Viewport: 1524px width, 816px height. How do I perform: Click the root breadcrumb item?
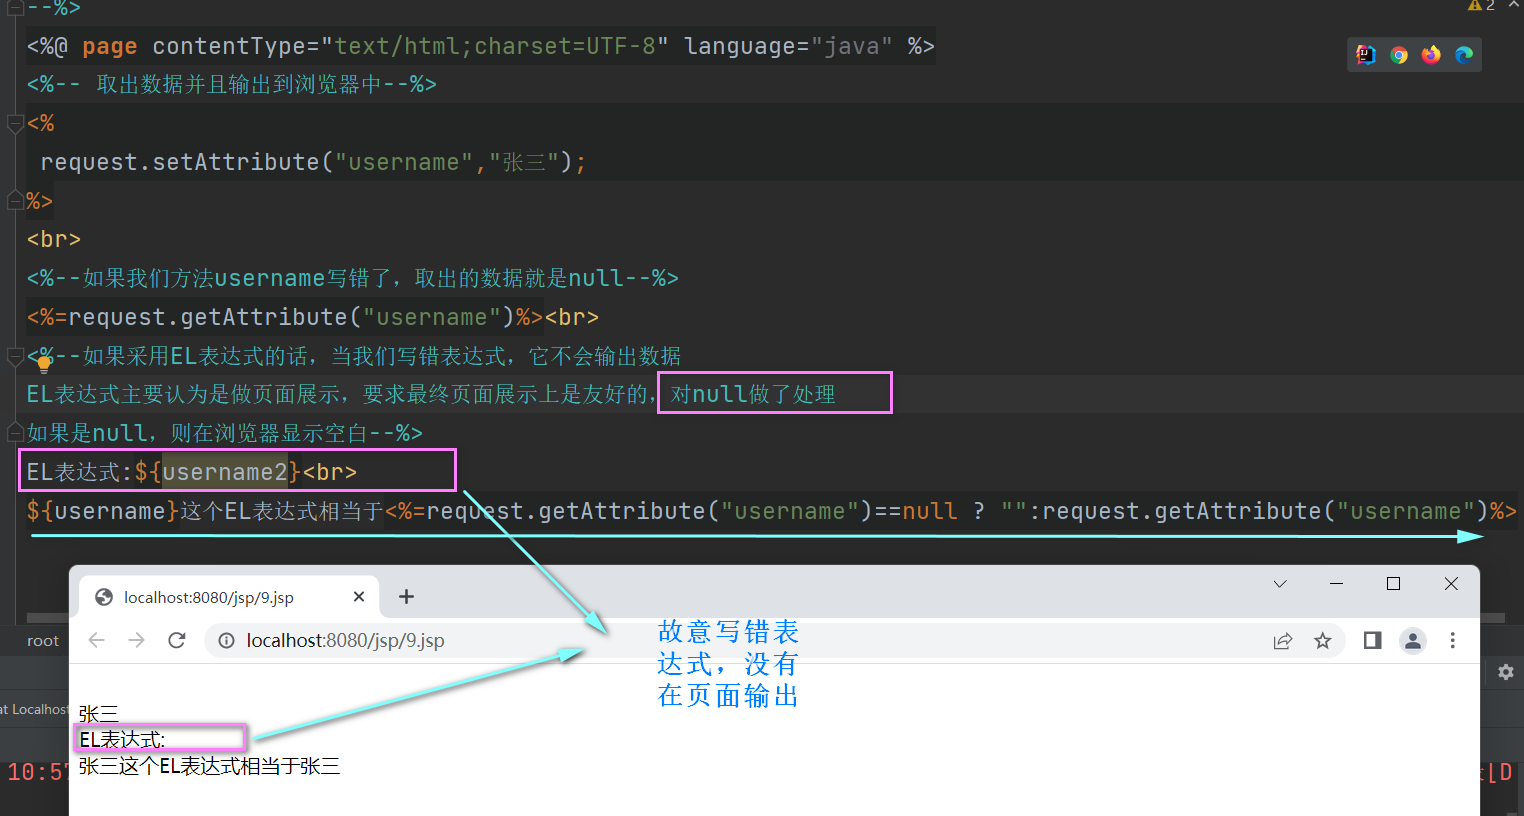point(43,641)
